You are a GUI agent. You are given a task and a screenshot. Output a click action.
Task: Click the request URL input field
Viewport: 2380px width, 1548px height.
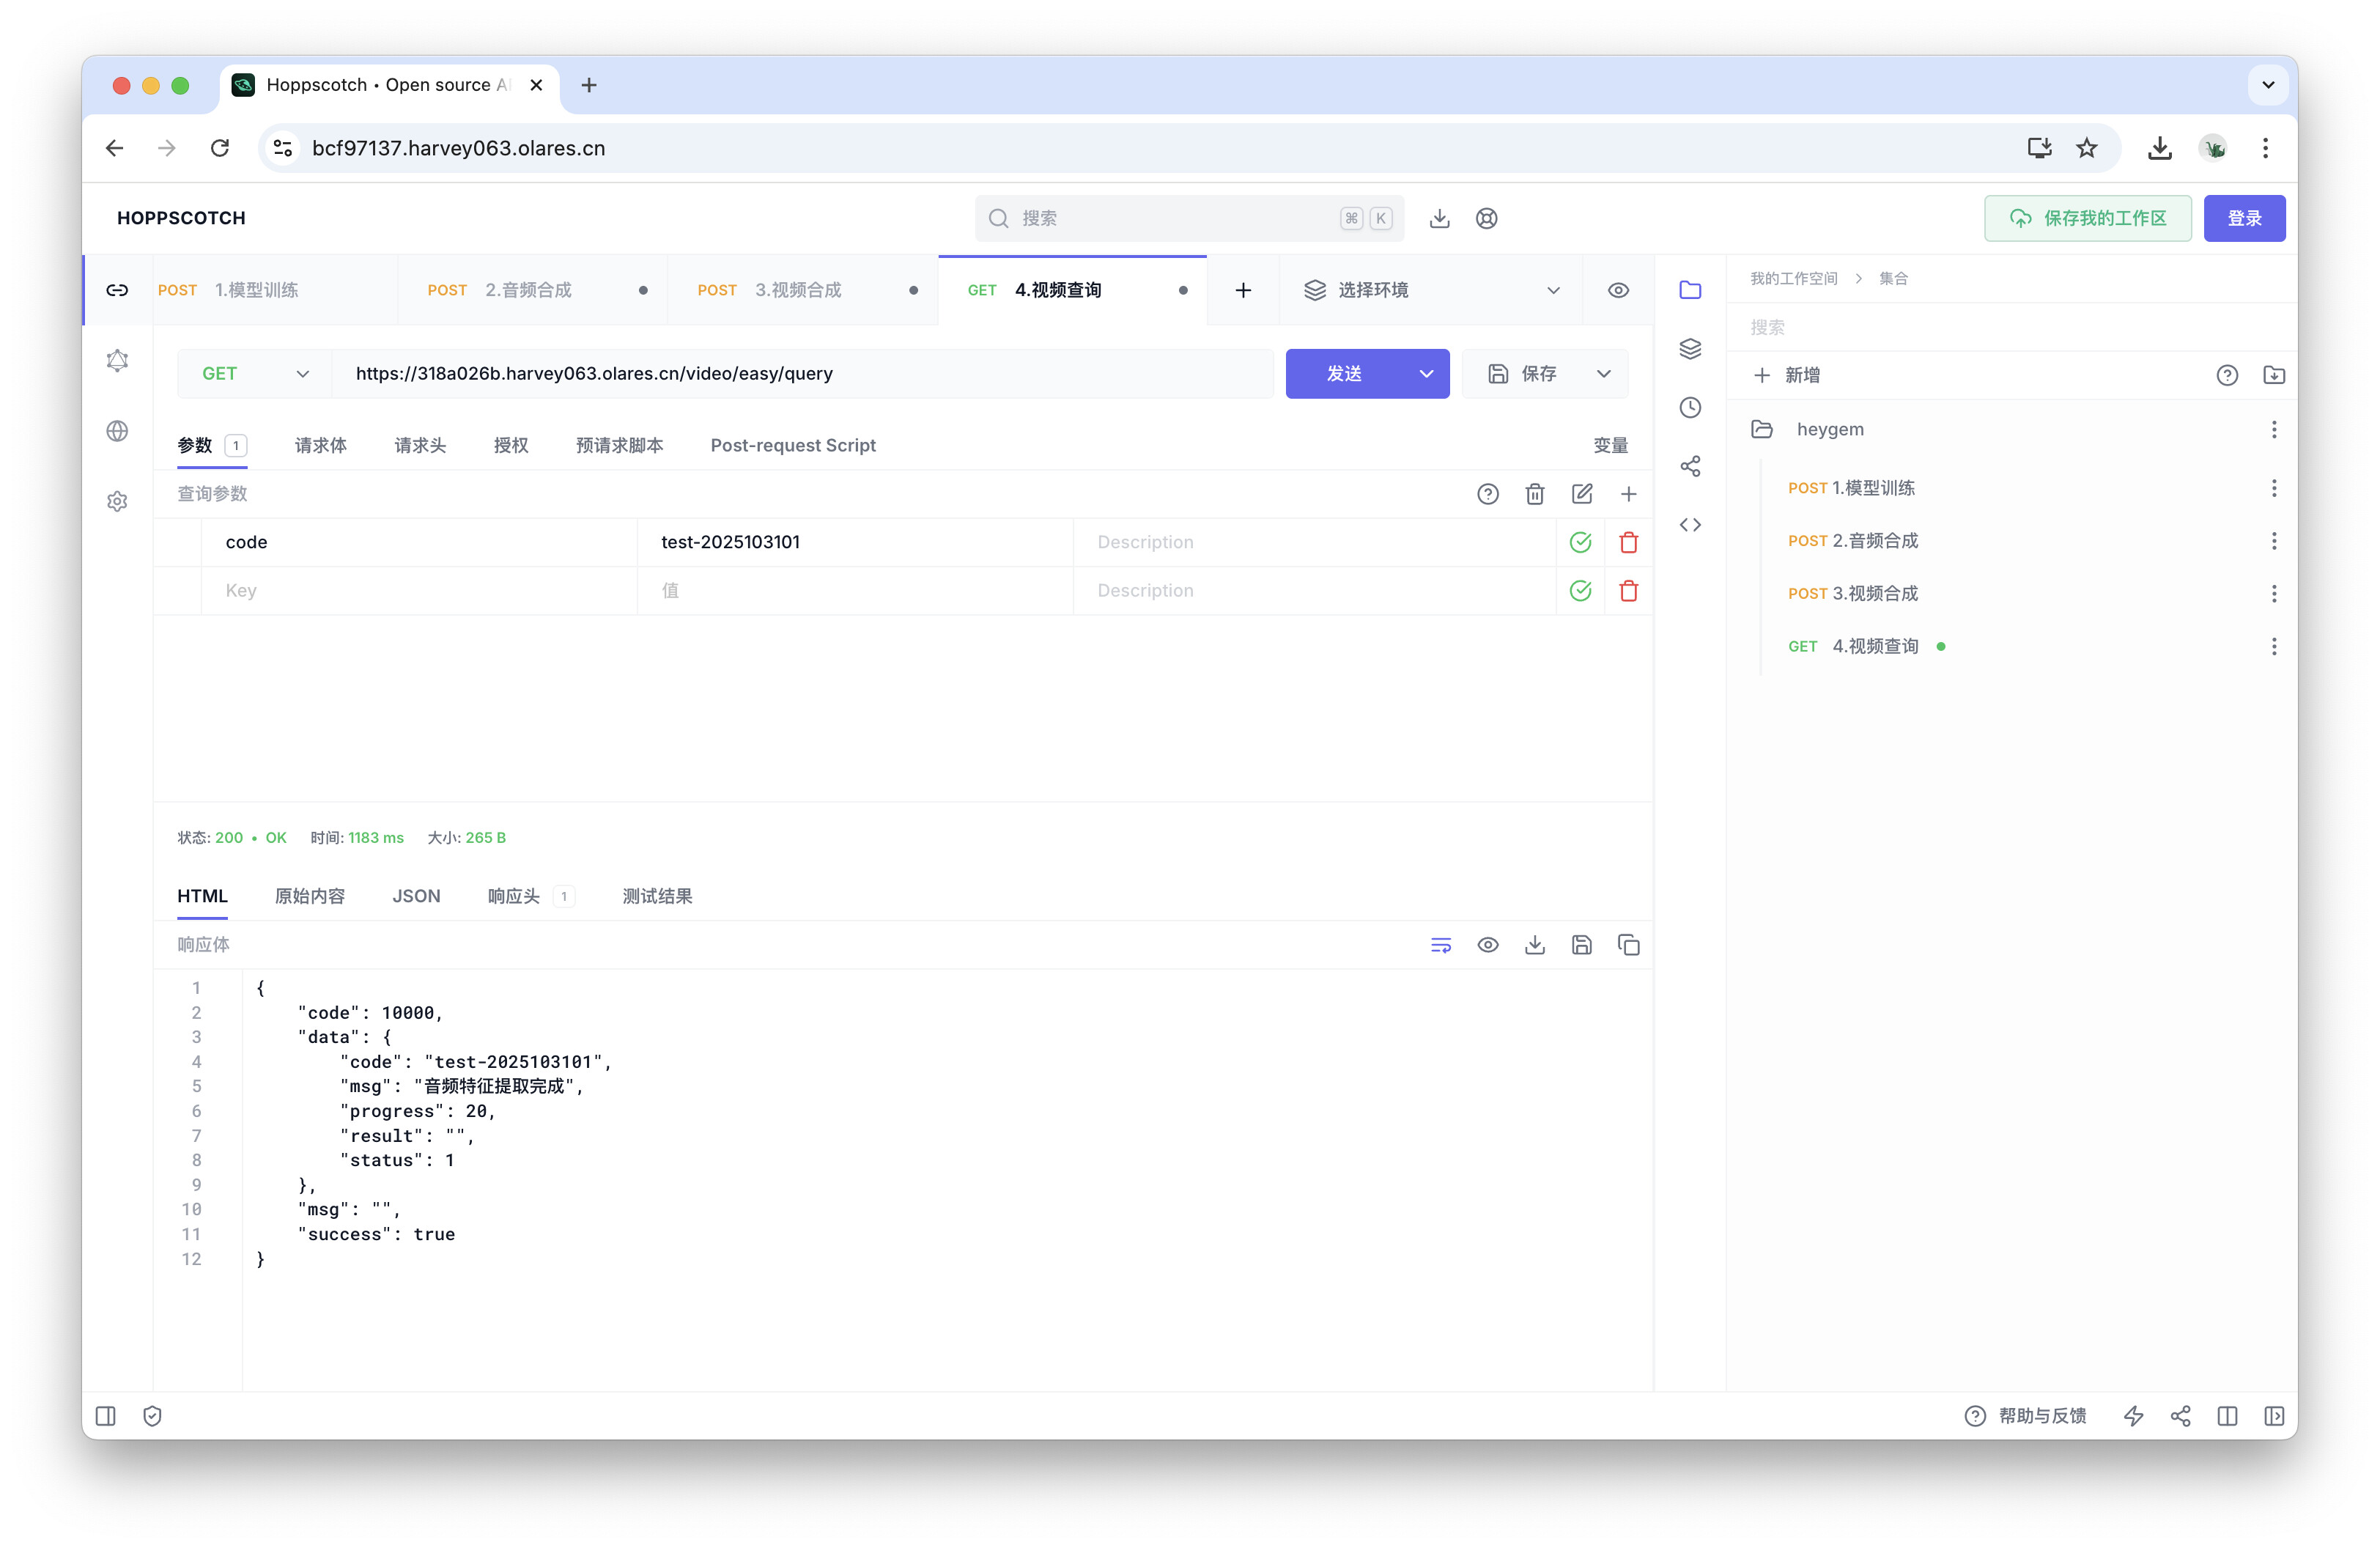coord(800,374)
